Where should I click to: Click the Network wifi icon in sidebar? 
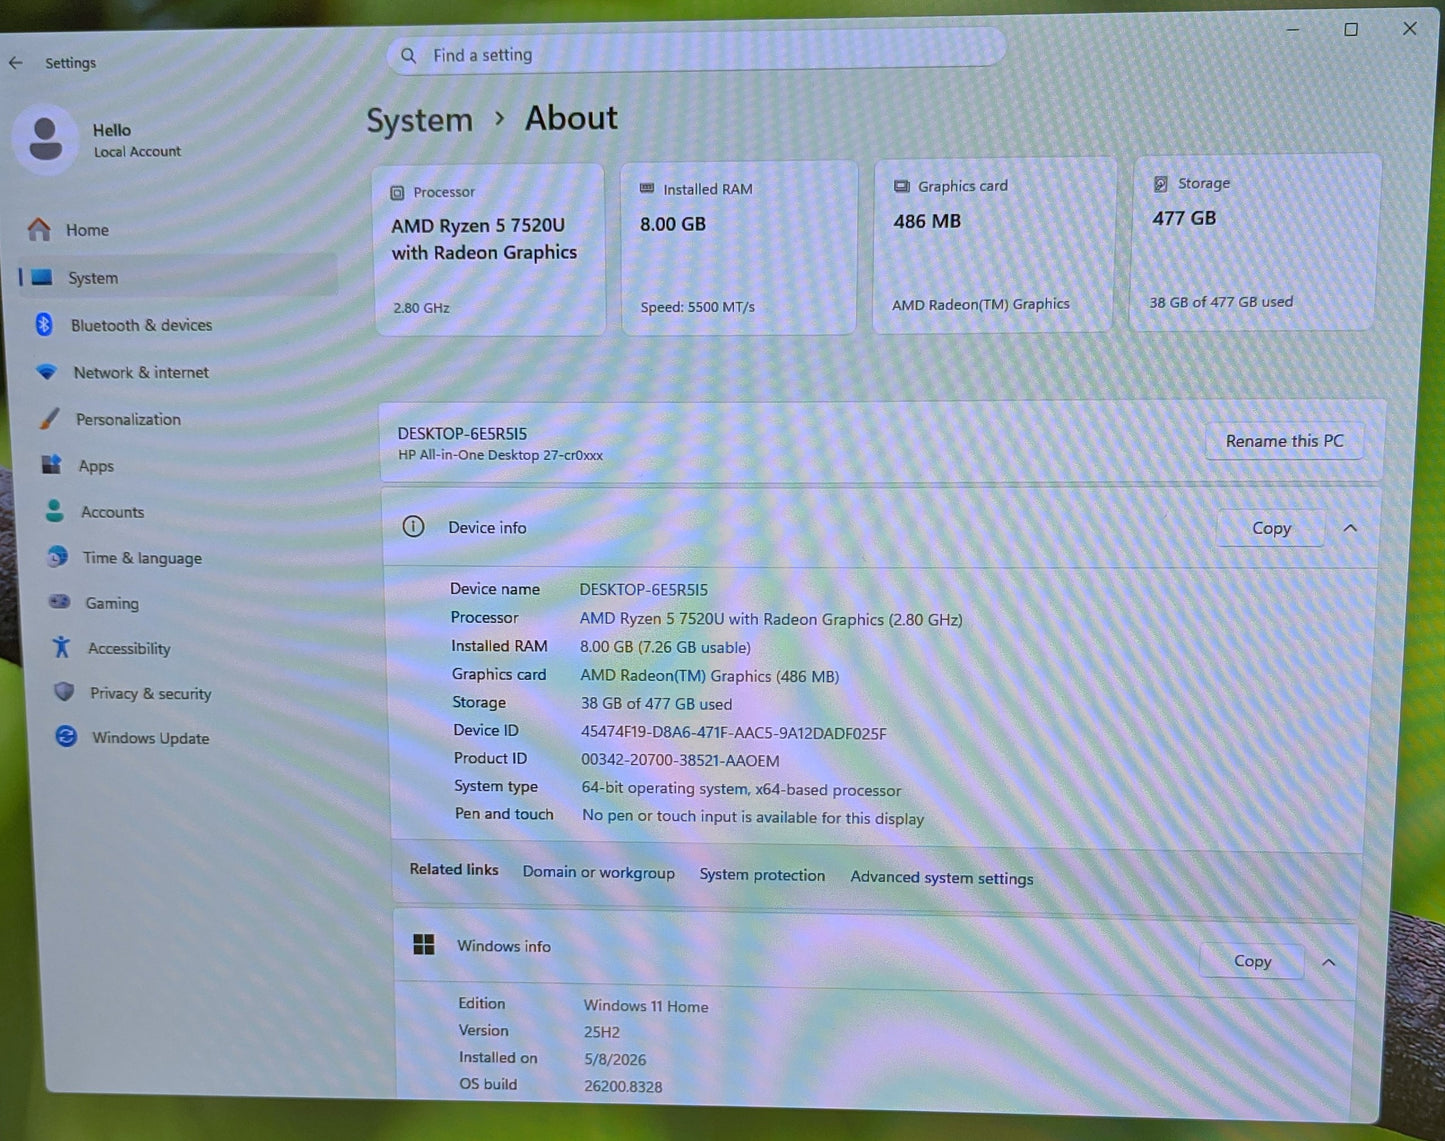pyautogui.click(x=46, y=372)
